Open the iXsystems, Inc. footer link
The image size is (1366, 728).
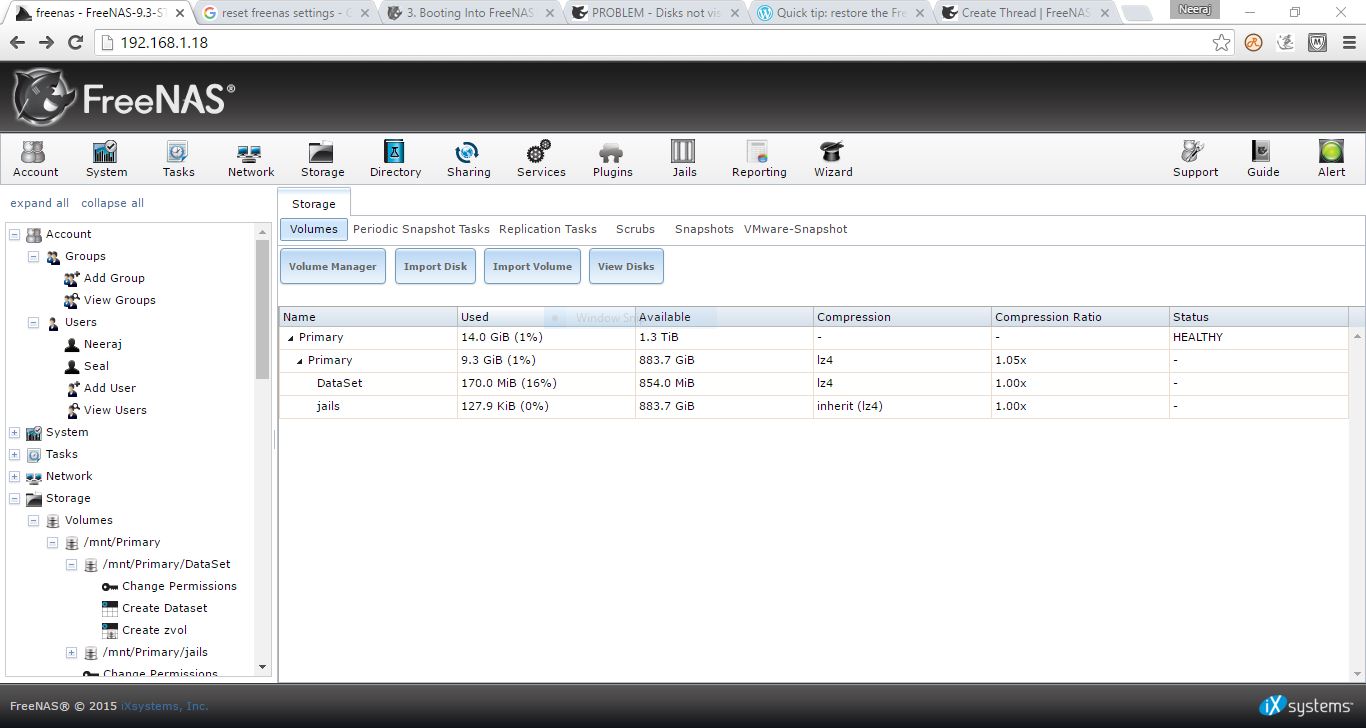pos(165,706)
